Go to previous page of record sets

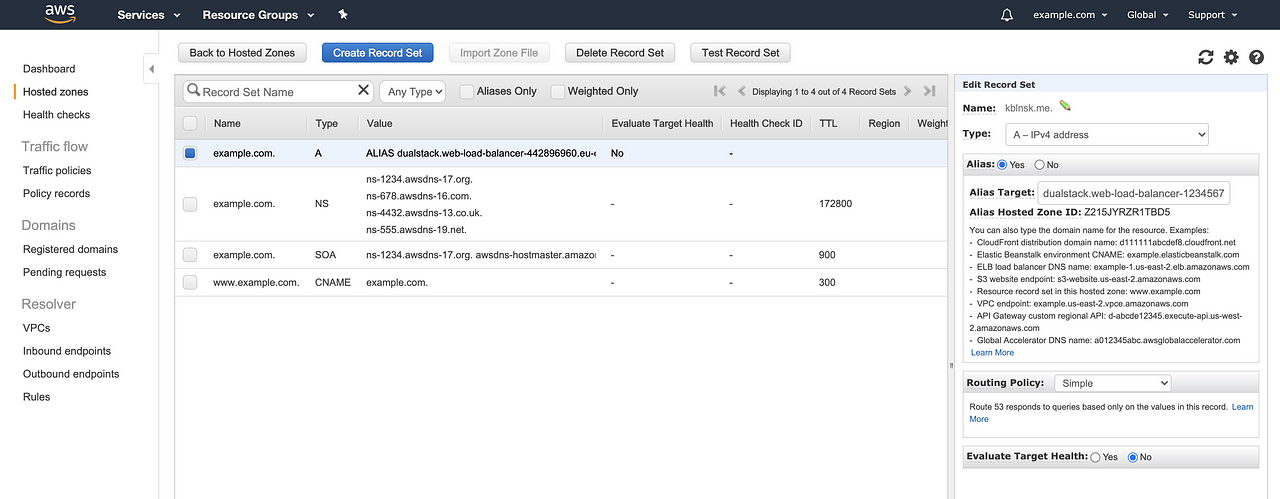click(x=742, y=91)
